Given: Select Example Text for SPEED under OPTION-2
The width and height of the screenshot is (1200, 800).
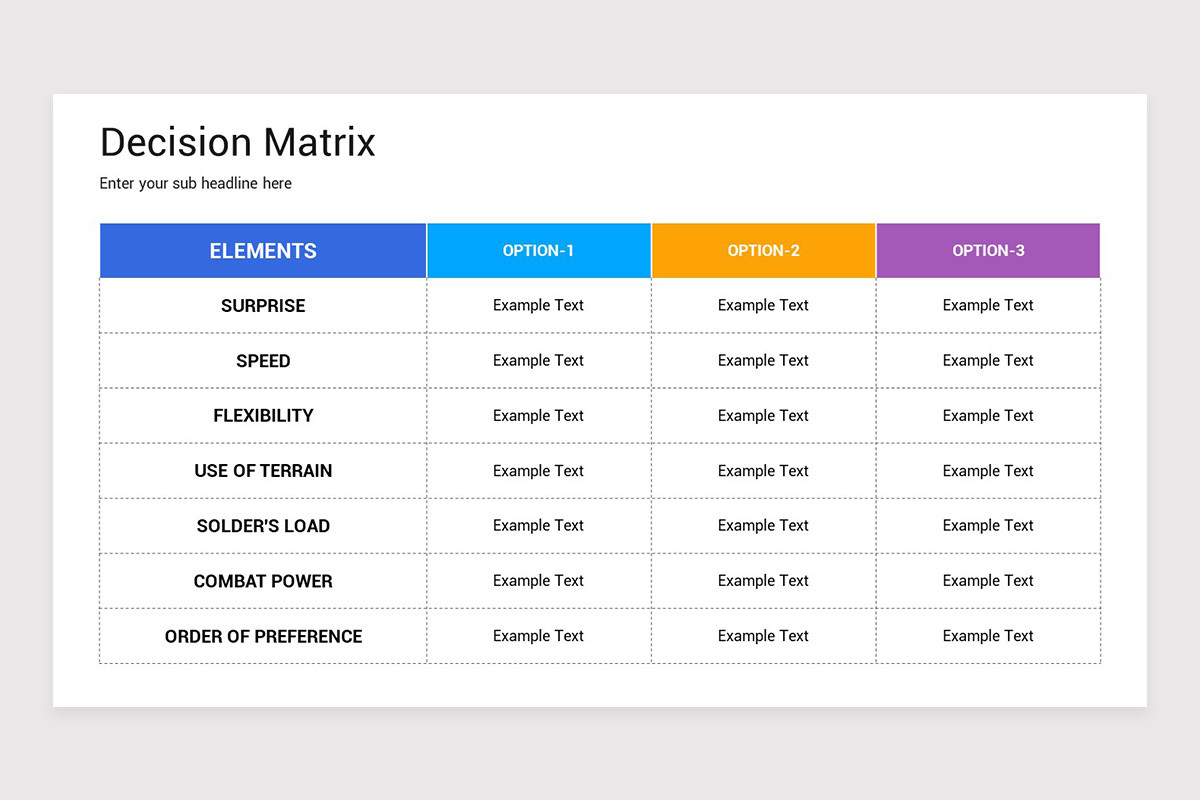Looking at the screenshot, I should [763, 360].
